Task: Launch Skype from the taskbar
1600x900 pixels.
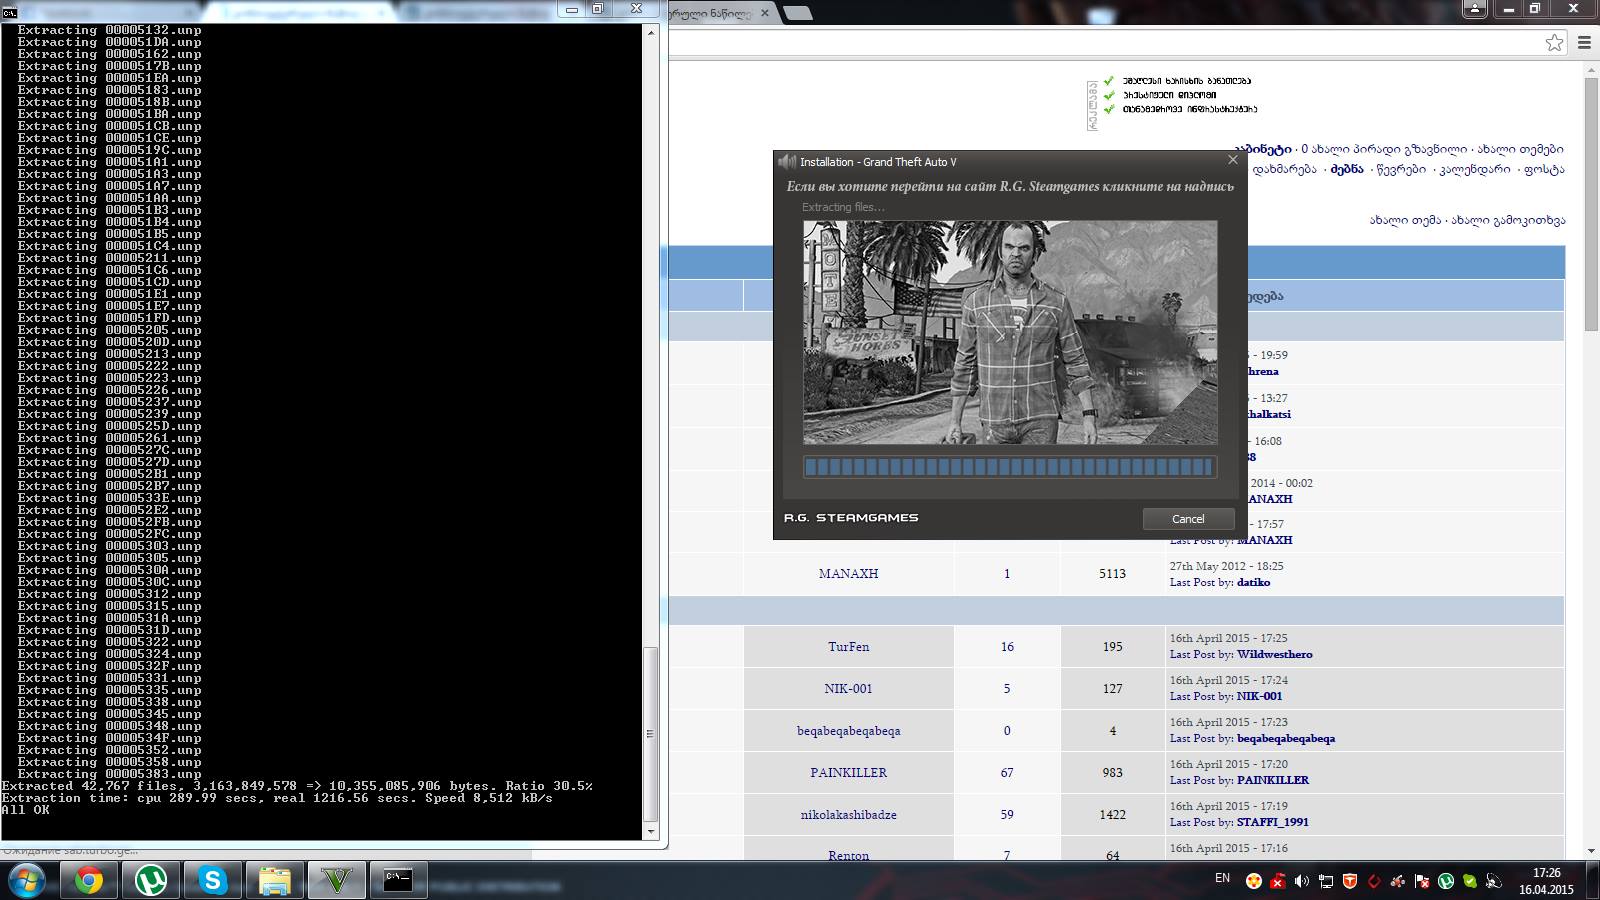Action: pyautogui.click(x=212, y=881)
